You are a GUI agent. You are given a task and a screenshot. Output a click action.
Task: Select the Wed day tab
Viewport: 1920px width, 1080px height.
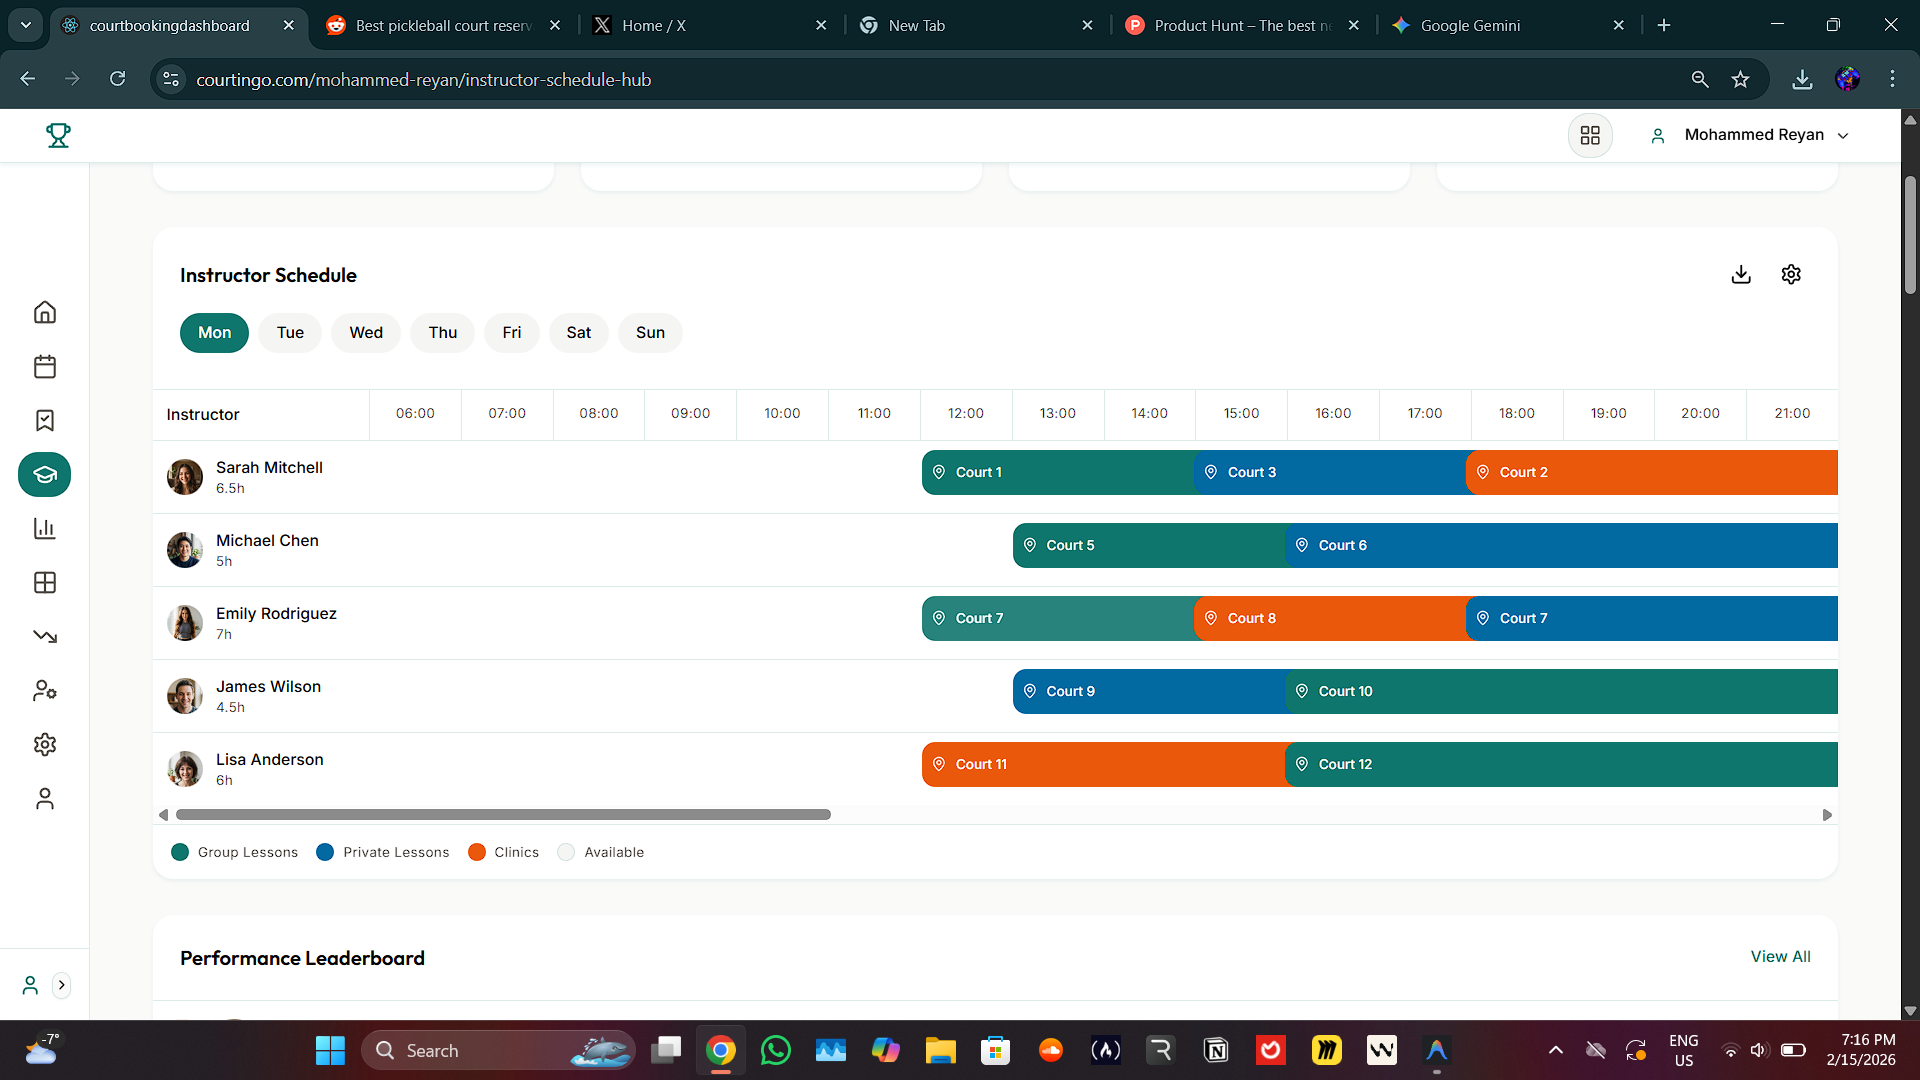click(365, 332)
